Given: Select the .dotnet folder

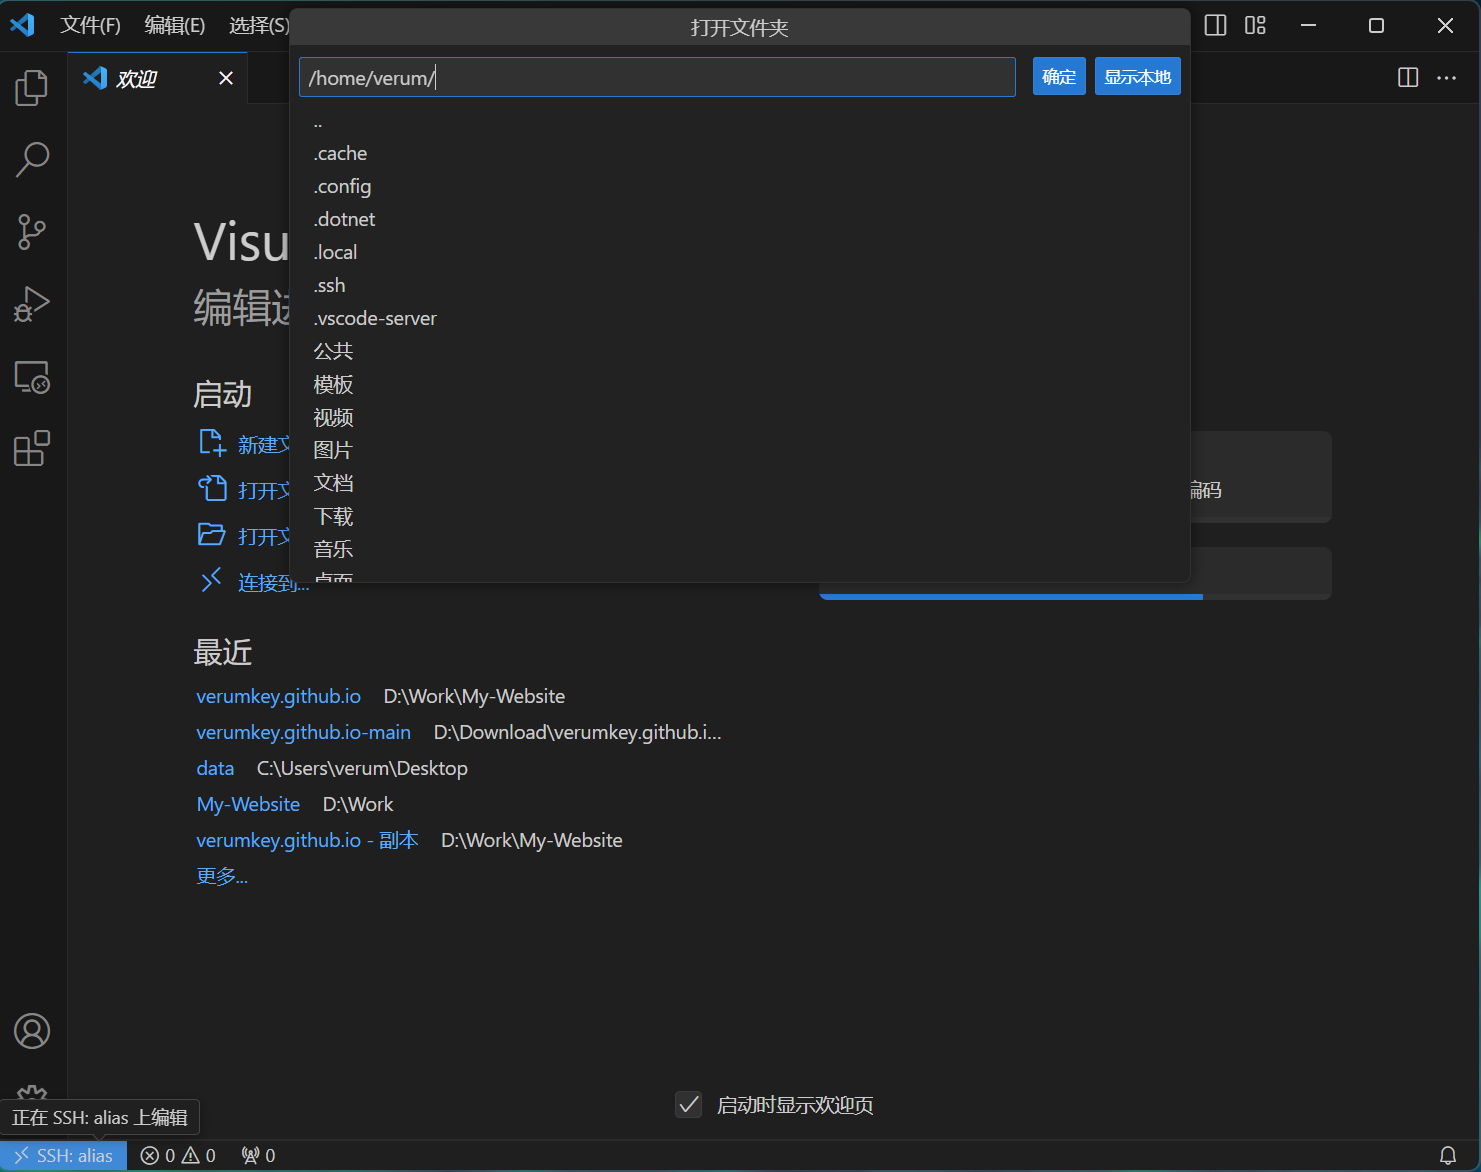Looking at the screenshot, I should [x=740, y=219].
